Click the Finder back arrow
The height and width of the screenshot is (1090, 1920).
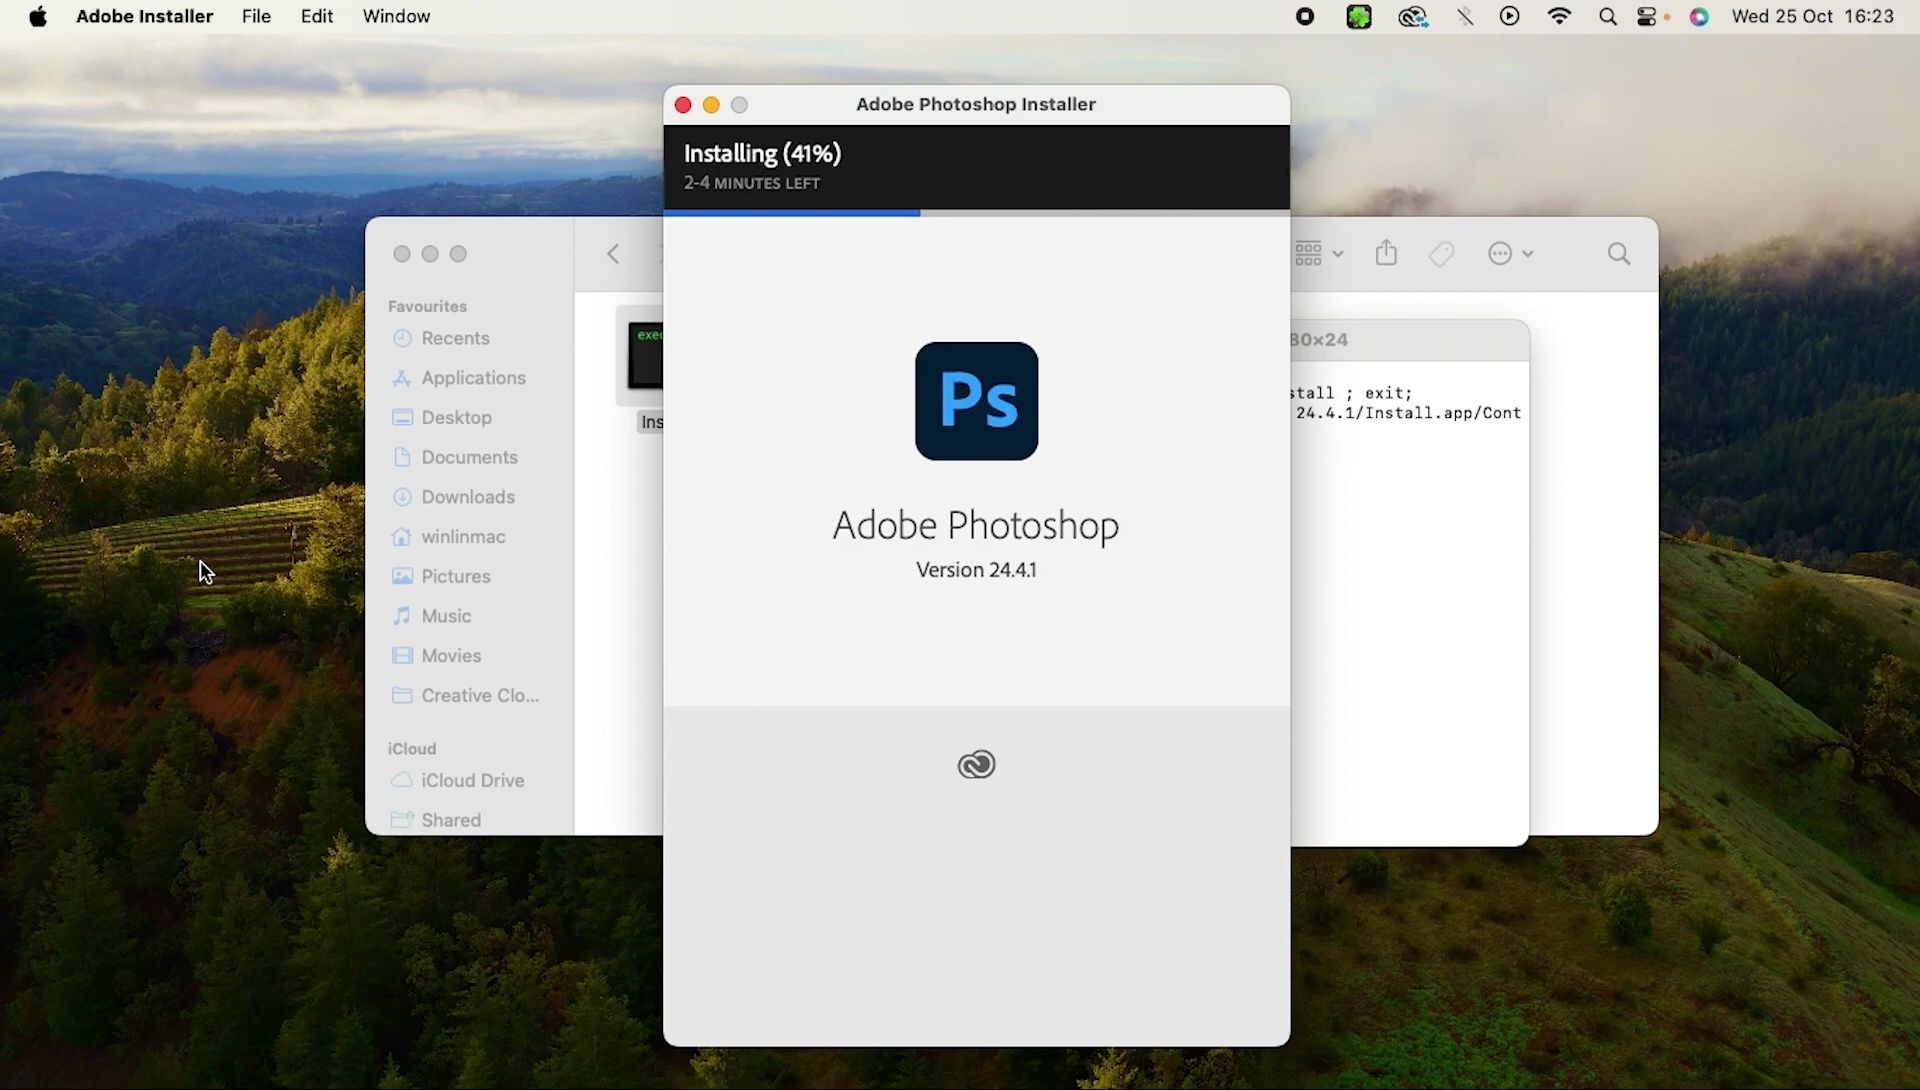[x=613, y=254]
